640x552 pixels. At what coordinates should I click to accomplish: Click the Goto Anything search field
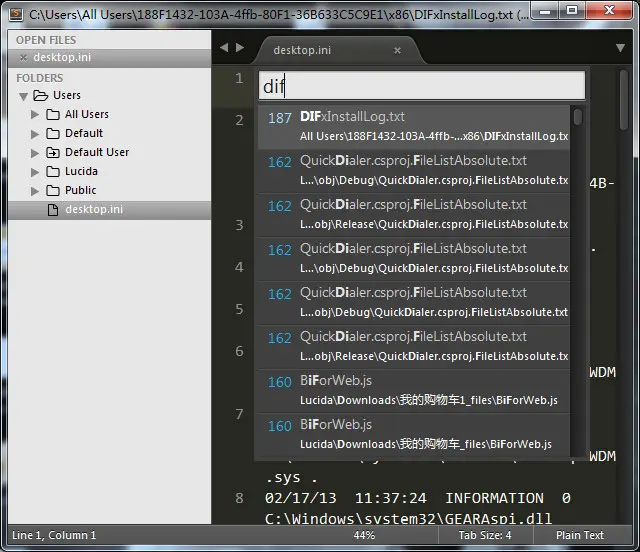pos(422,86)
